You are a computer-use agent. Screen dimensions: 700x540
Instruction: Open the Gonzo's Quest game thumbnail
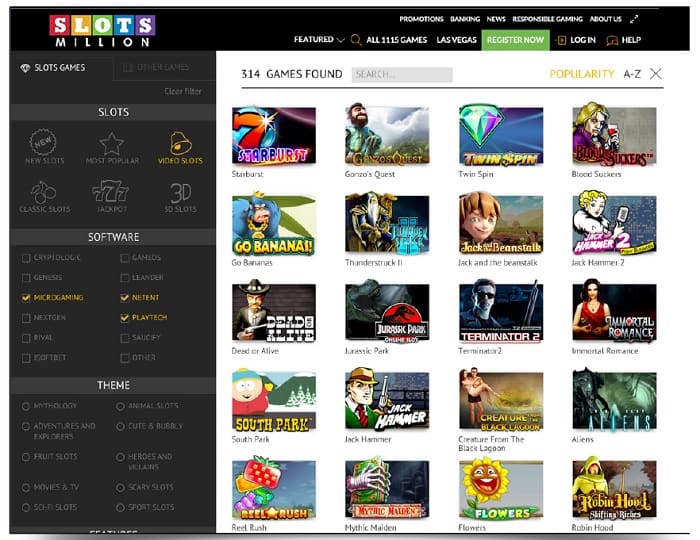[x=387, y=136]
